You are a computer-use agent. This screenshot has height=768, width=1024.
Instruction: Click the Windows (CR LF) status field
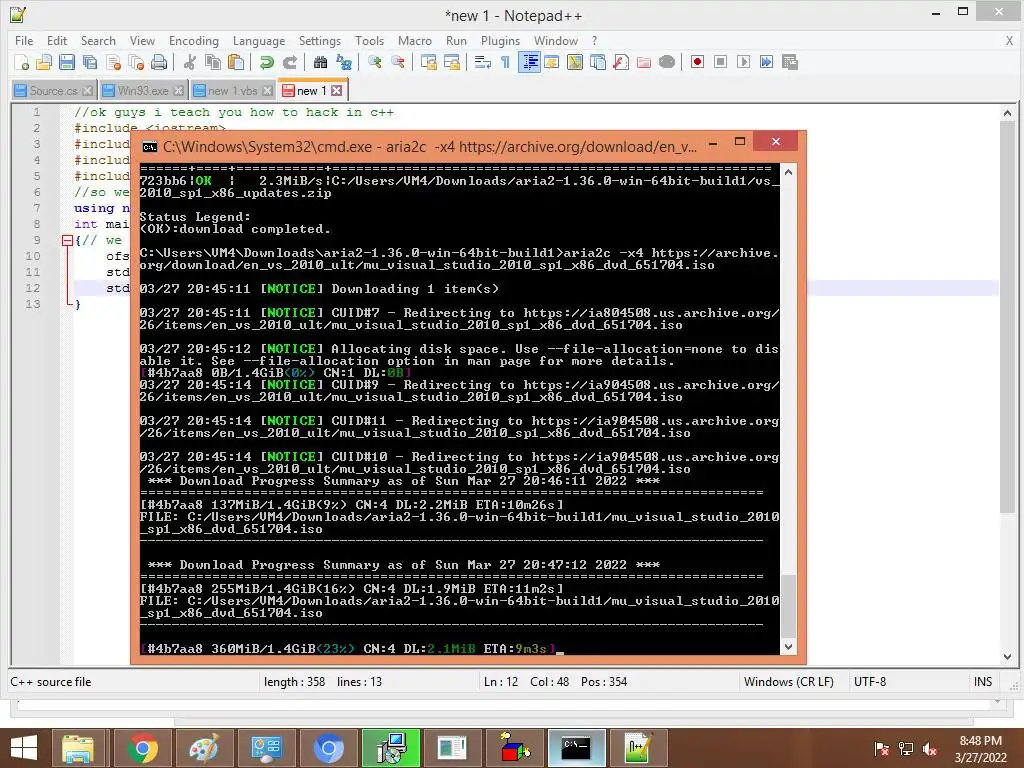pyautogui.click(x=789, y=682)
